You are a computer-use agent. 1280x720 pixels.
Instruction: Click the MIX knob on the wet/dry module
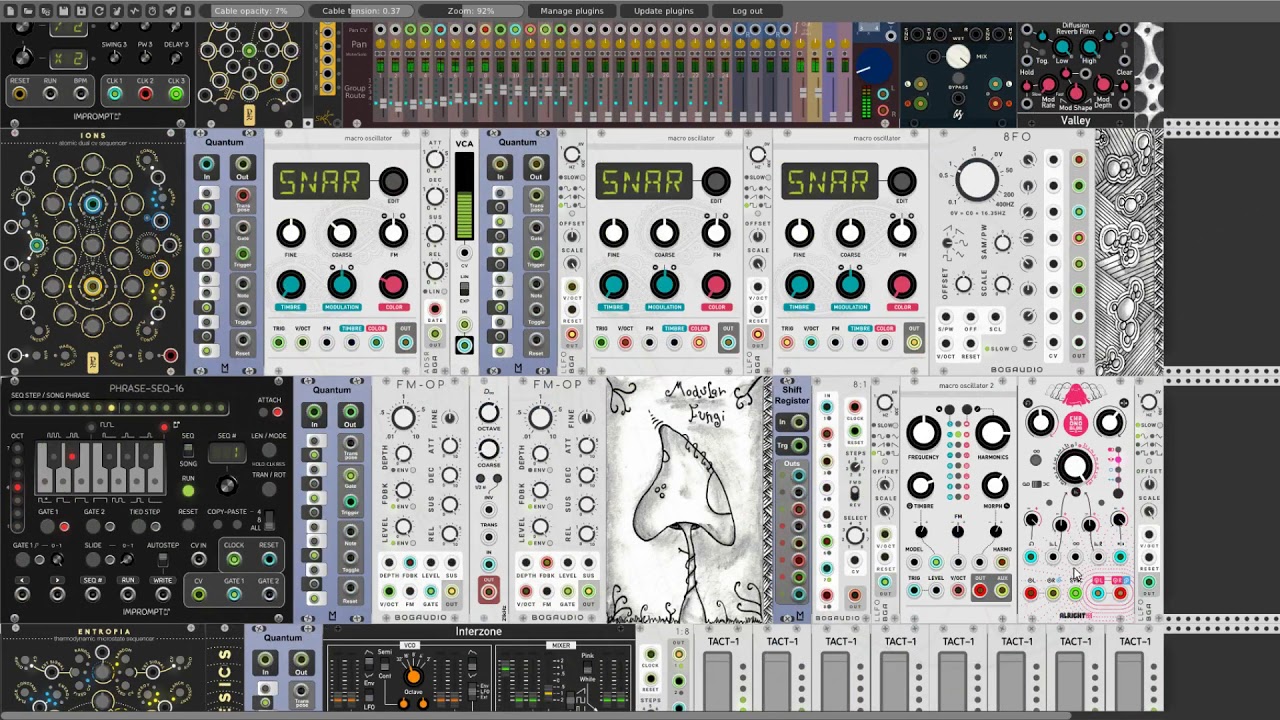958,57
